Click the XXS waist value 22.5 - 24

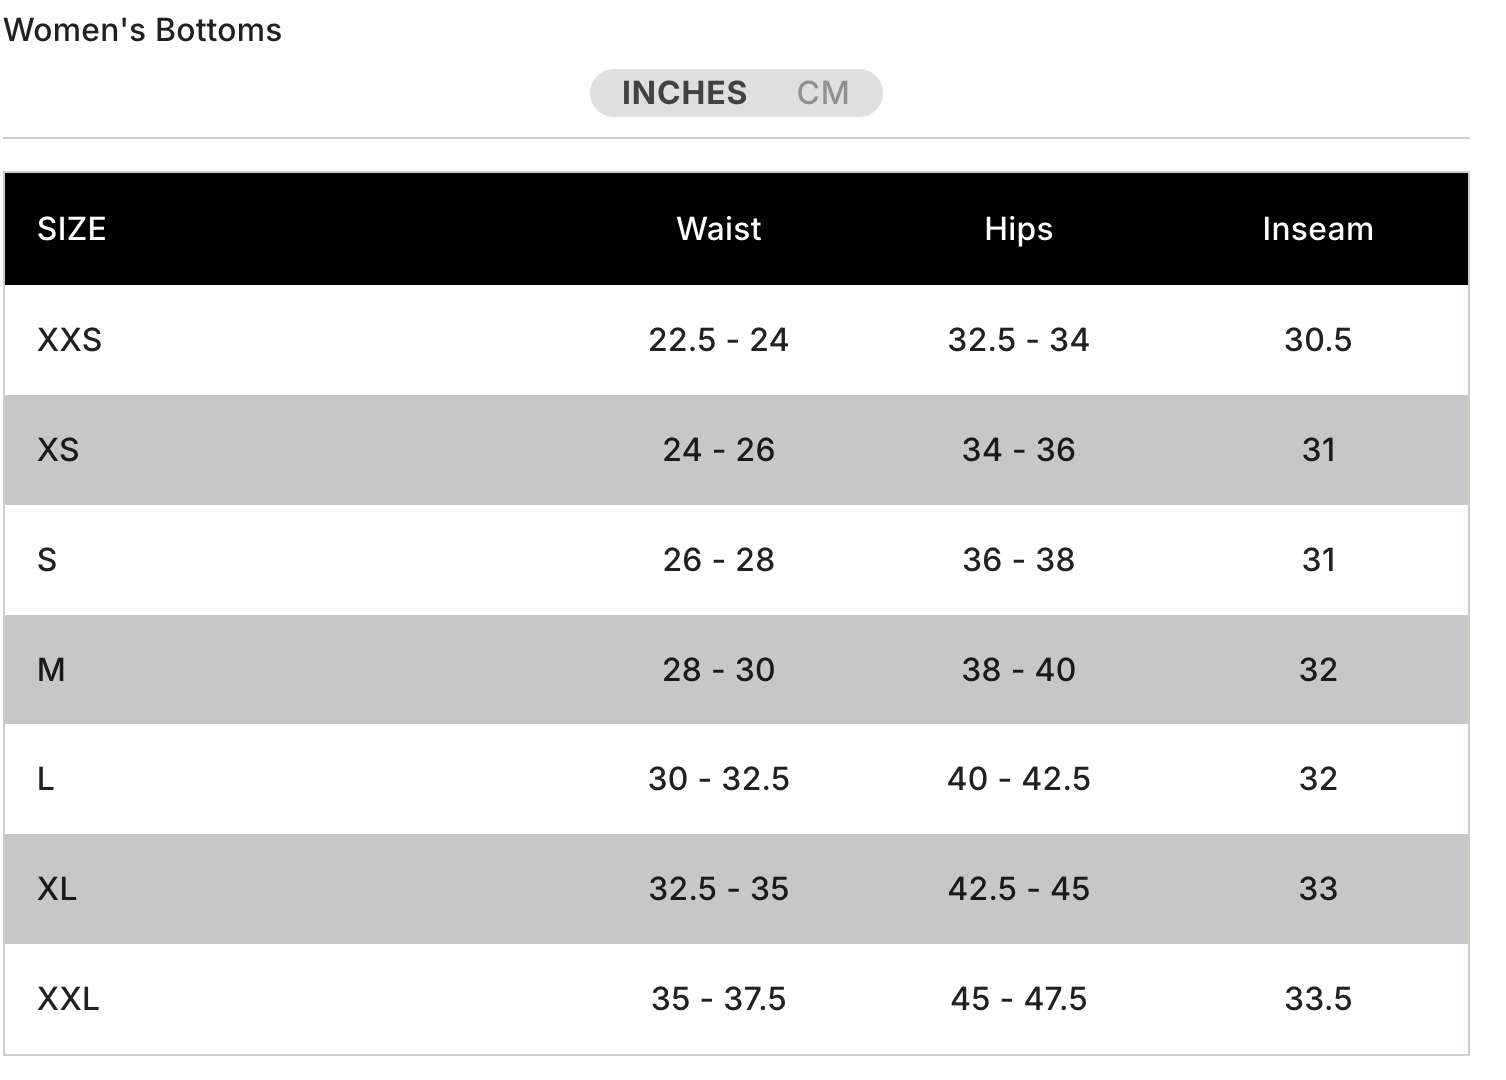pyautogui.click(x=718, y=340)
